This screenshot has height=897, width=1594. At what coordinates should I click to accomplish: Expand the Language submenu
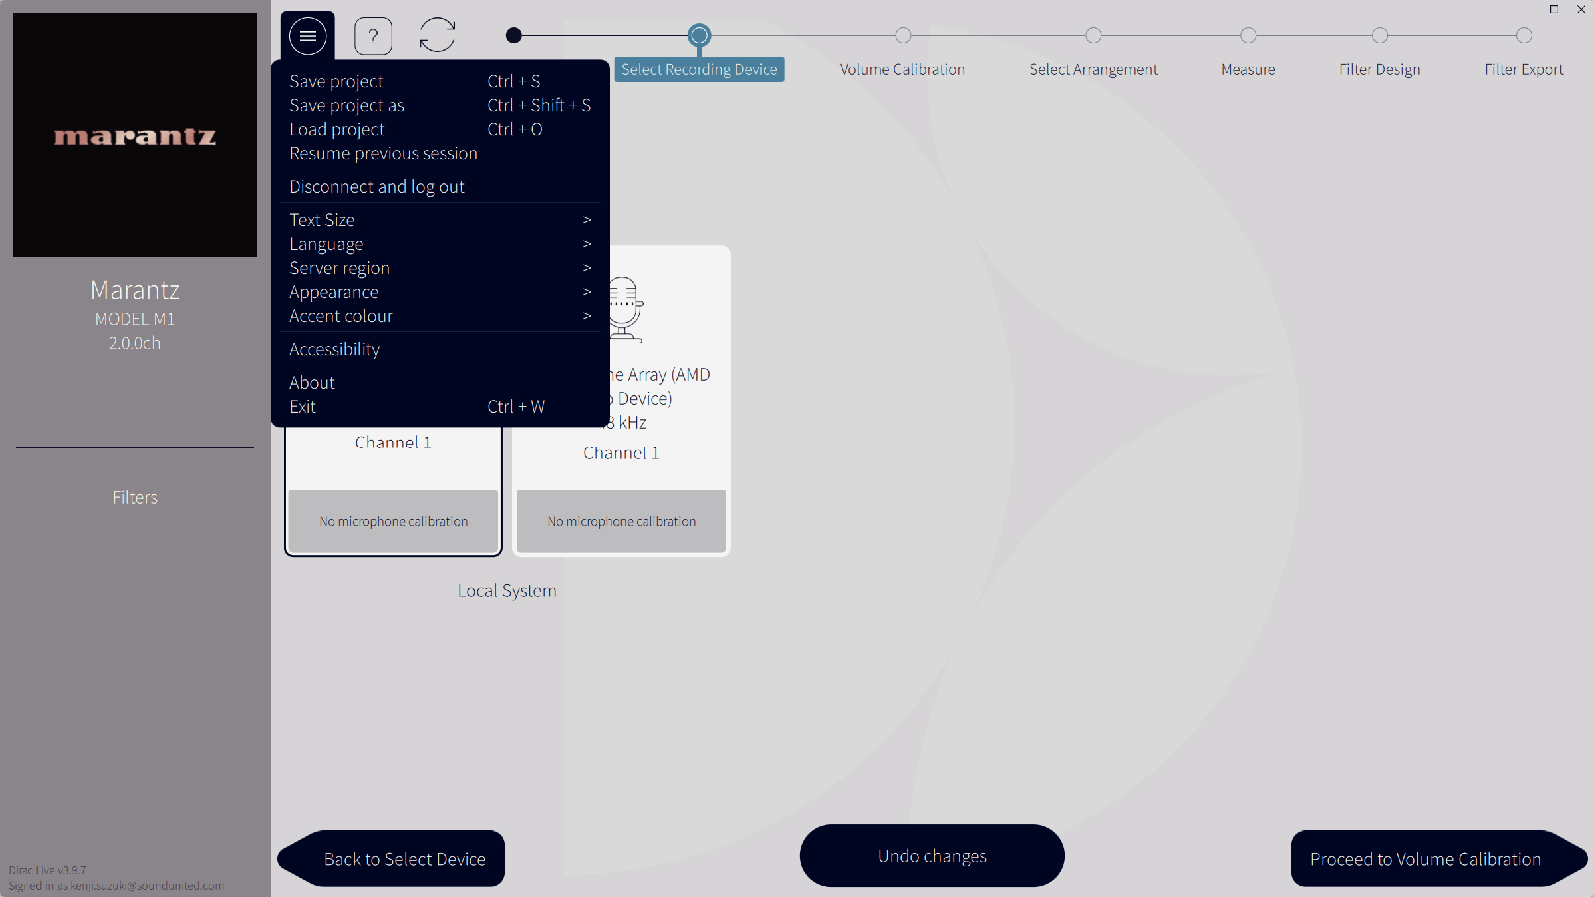441,244
